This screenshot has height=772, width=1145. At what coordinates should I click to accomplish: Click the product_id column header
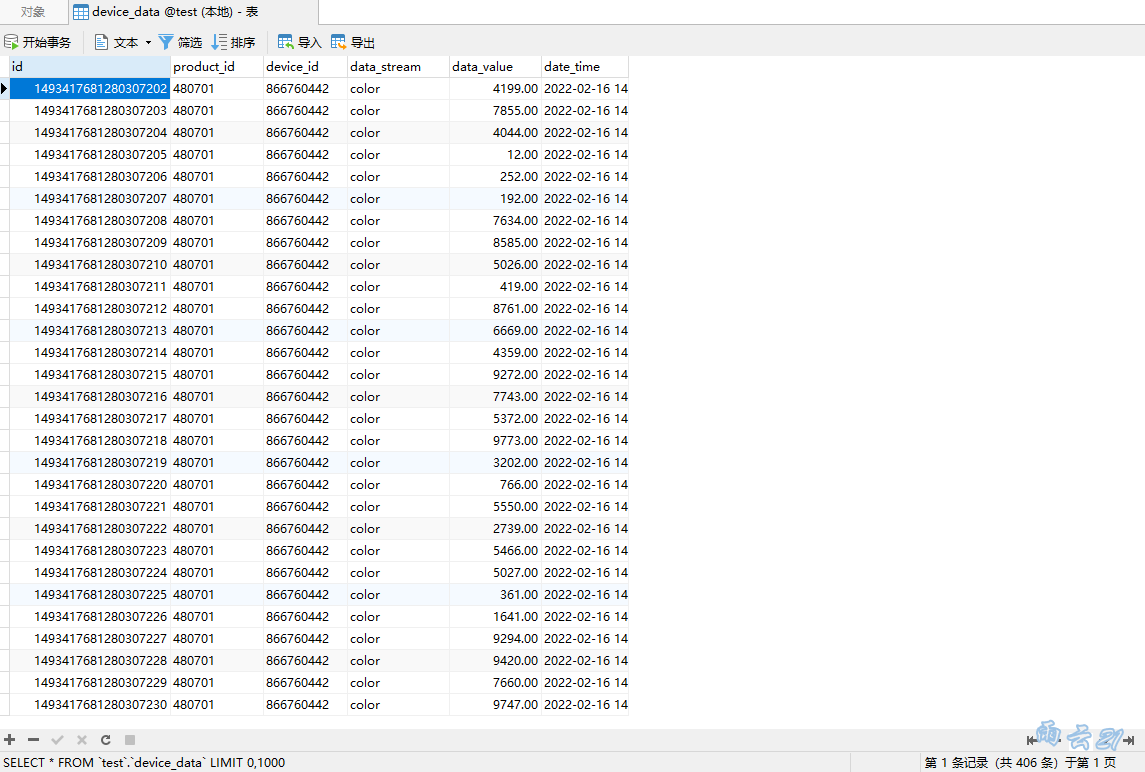pos(216,66)
